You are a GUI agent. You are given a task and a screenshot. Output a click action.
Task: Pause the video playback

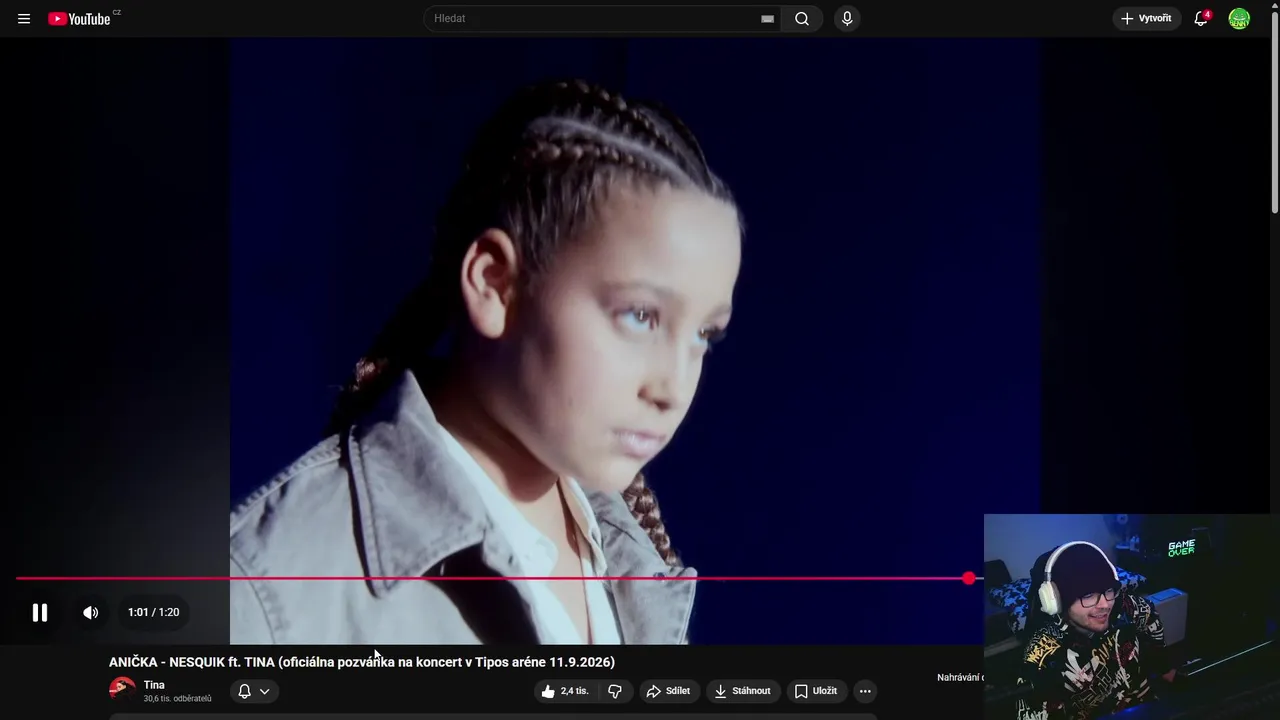pyautogui.click(x=40, y=612)
